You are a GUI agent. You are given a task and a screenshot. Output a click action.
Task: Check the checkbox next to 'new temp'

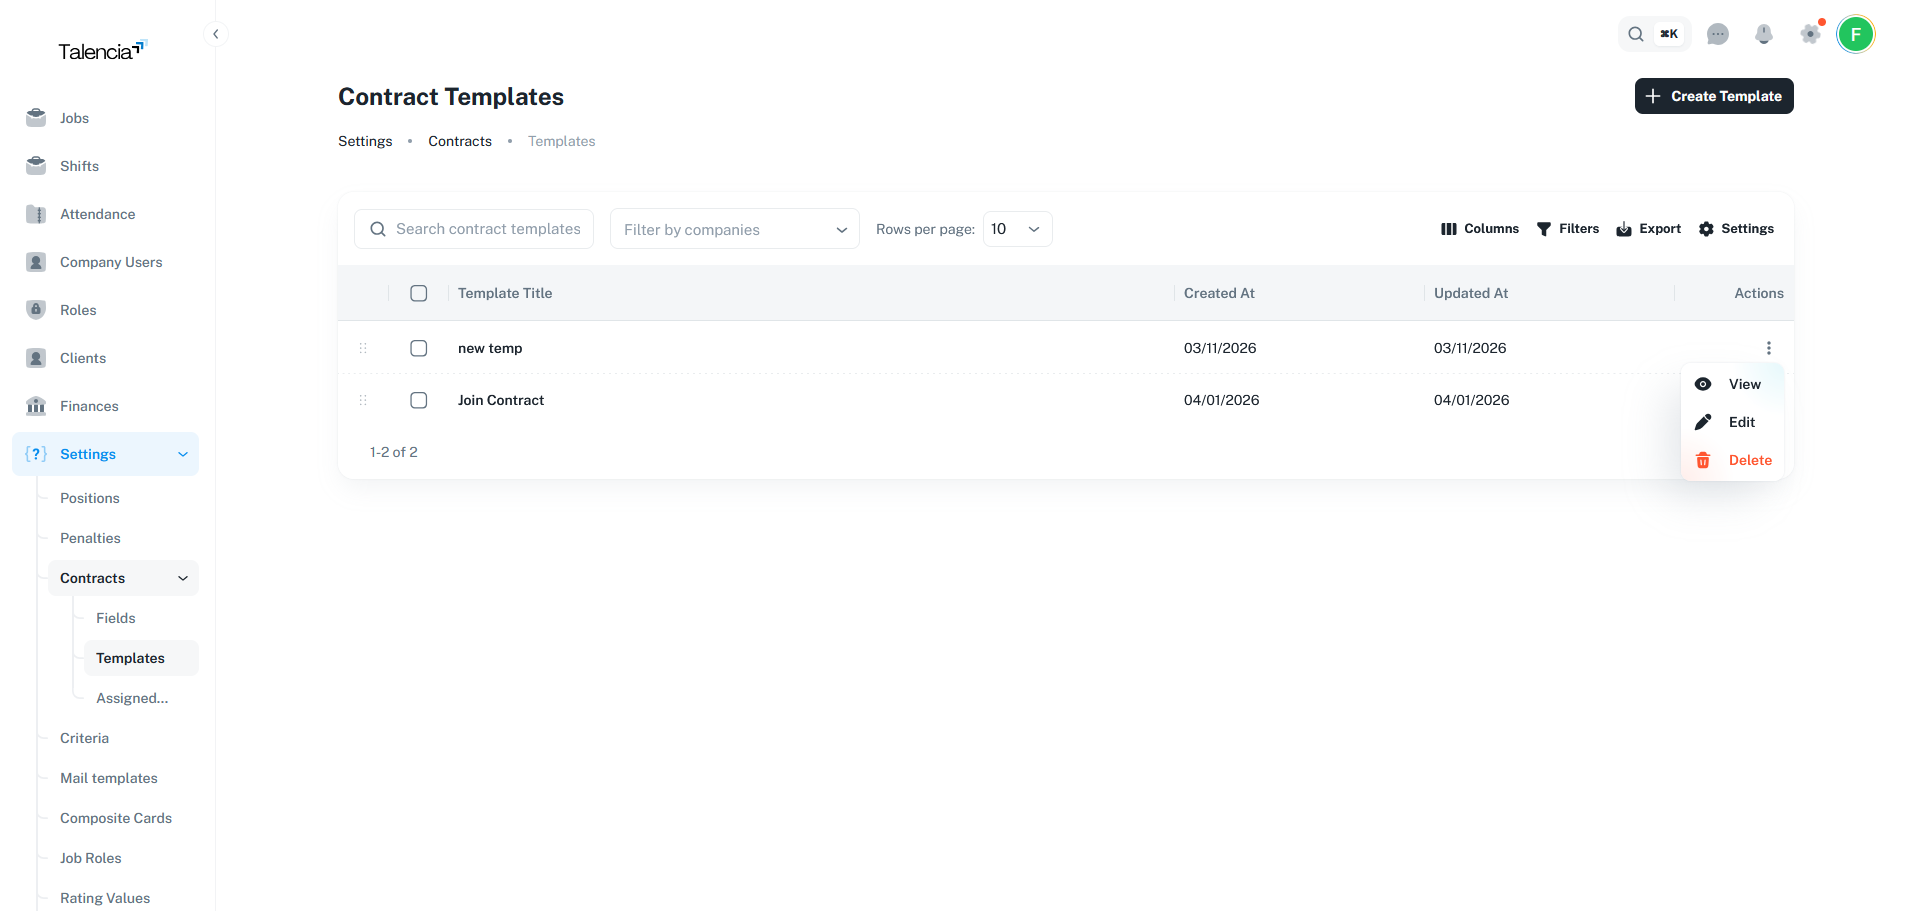[418, 347]
